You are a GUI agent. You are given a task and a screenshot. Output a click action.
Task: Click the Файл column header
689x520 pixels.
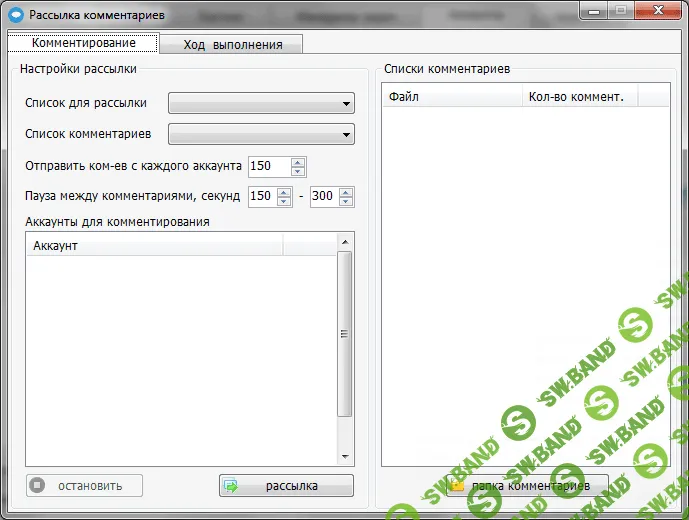pyautogui.click(x=452, y=97)
